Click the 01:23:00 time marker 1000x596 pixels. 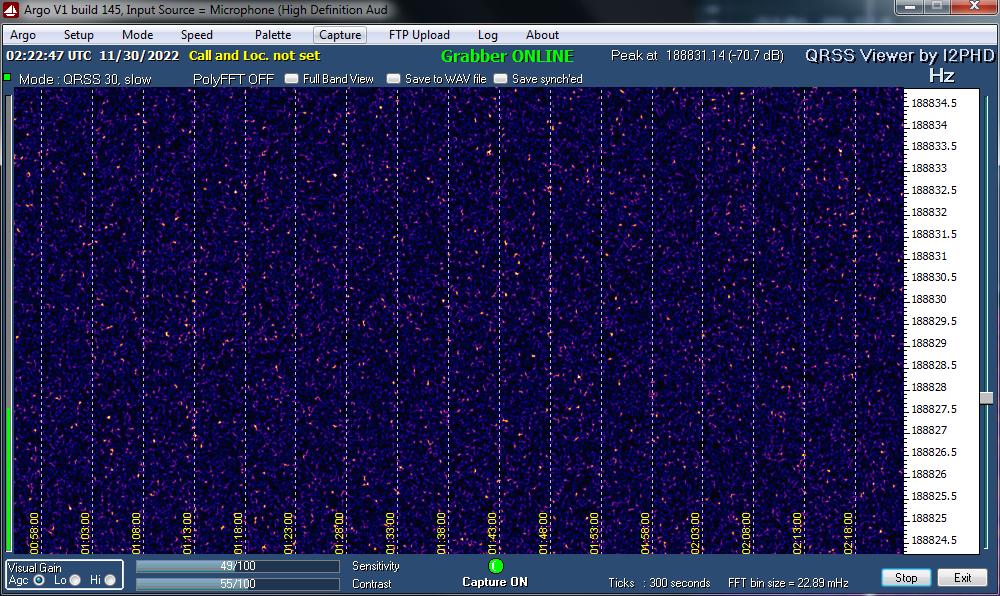point(288,533)
